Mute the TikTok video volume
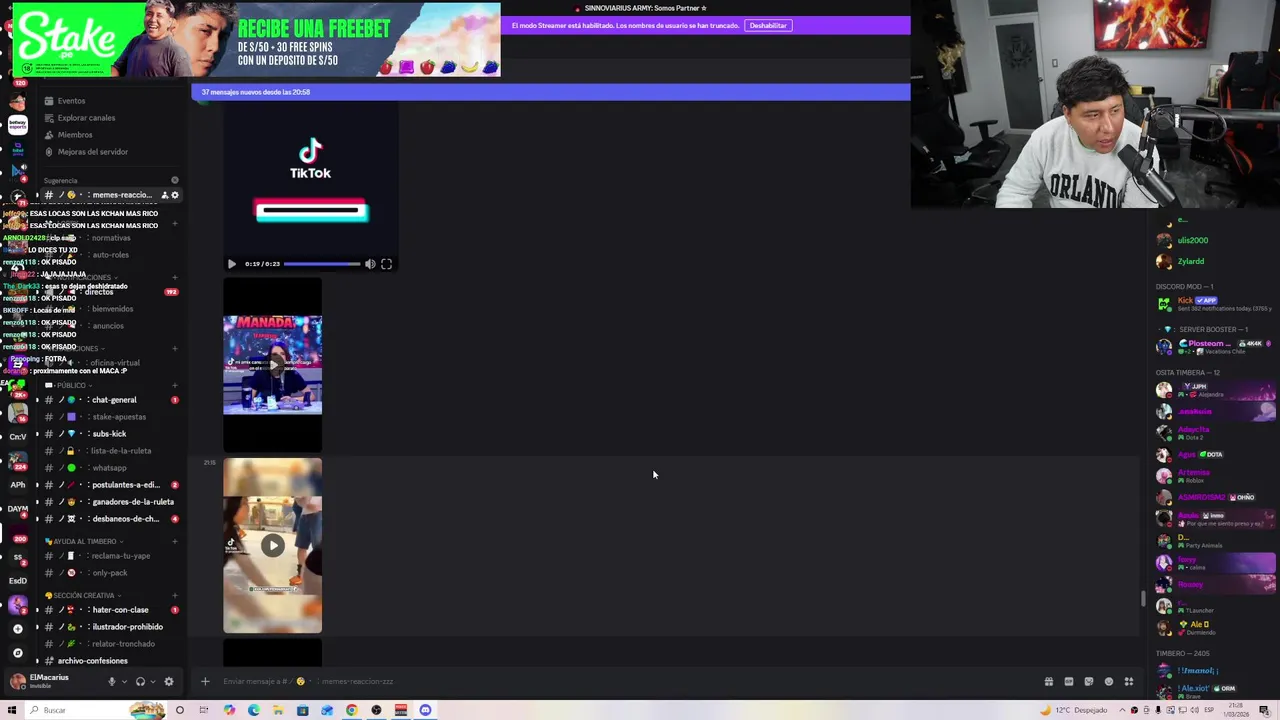The height and width of the screenshot is (720, 1280). coord(370,264)
